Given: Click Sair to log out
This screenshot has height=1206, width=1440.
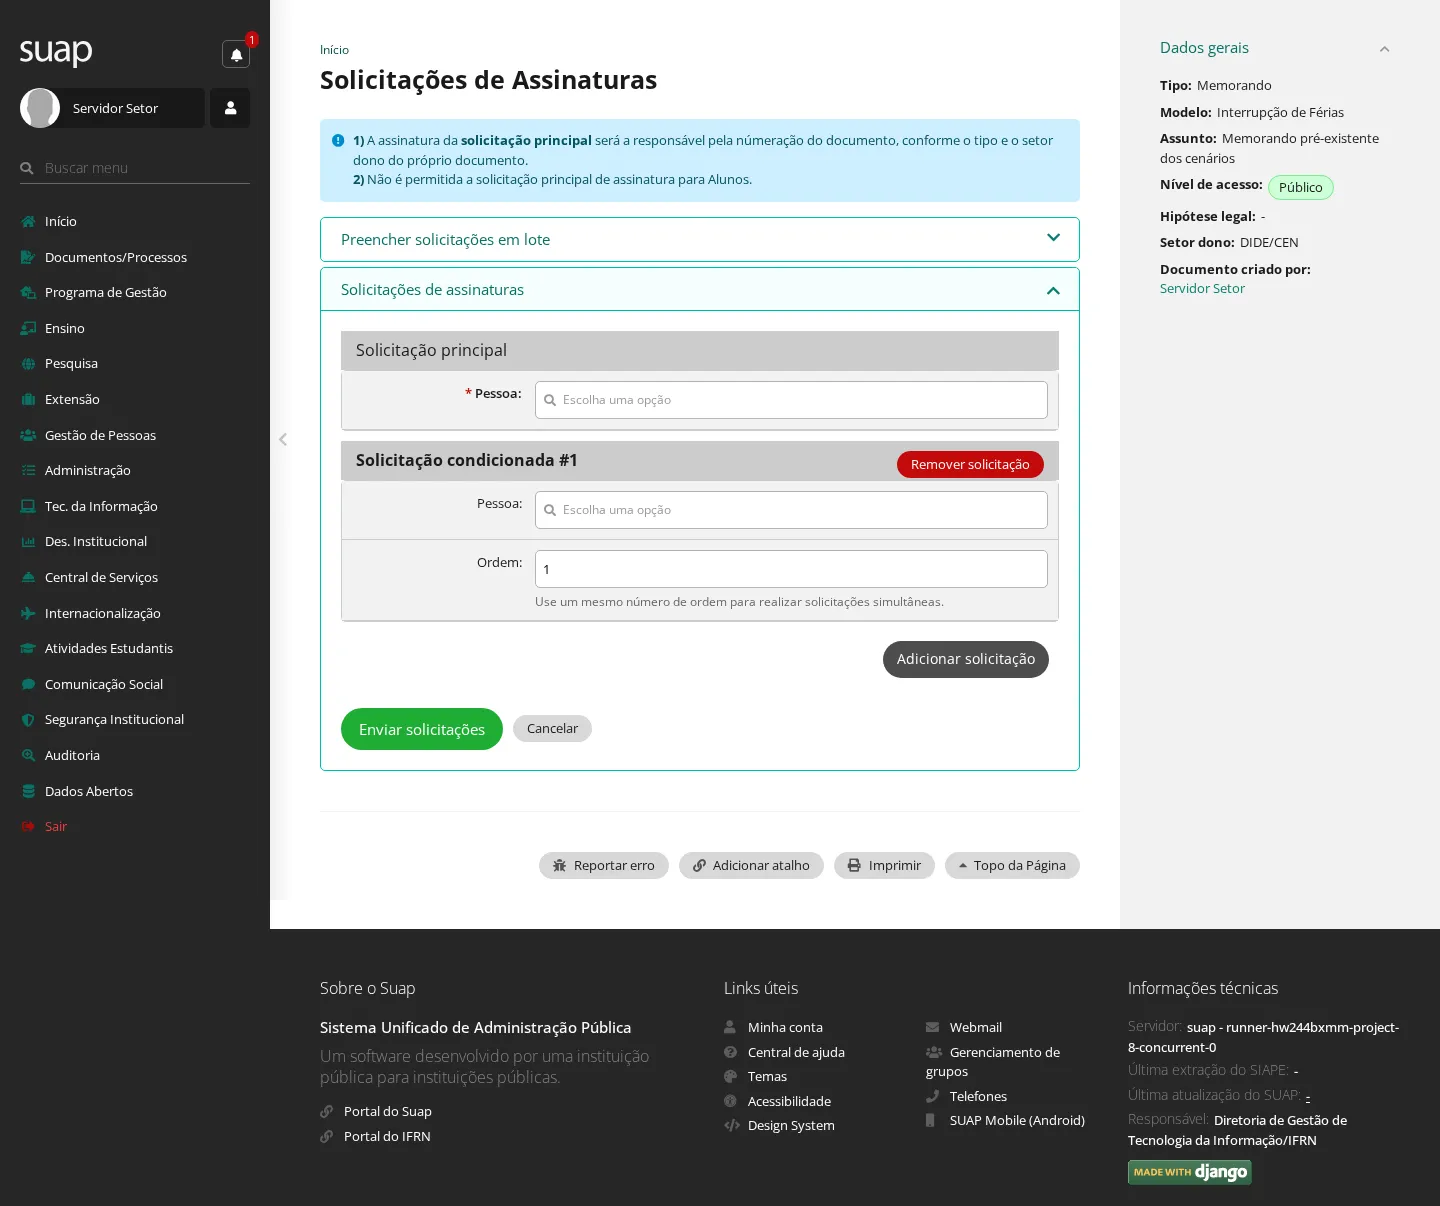Looking at the screenshot, I should [x=56, y=827].
